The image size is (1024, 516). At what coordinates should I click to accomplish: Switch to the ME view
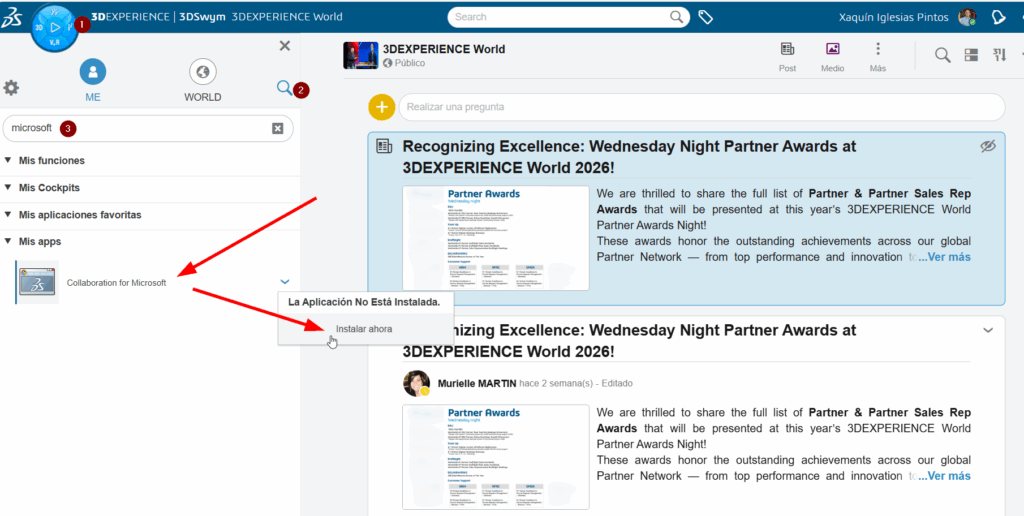point(93,80)
